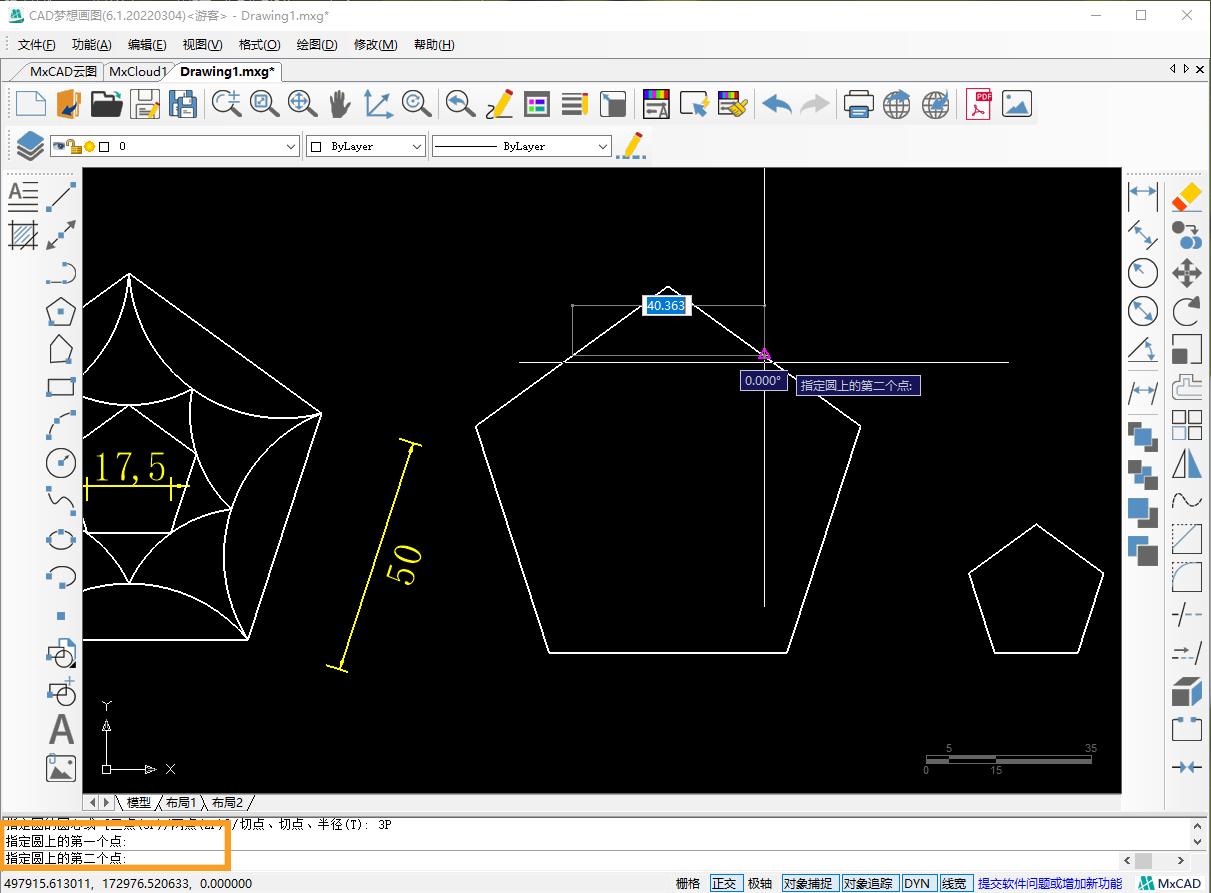
Task: Switch to the MxCloud1 tab
Action: pyautogui.click(x=137, y=71)
